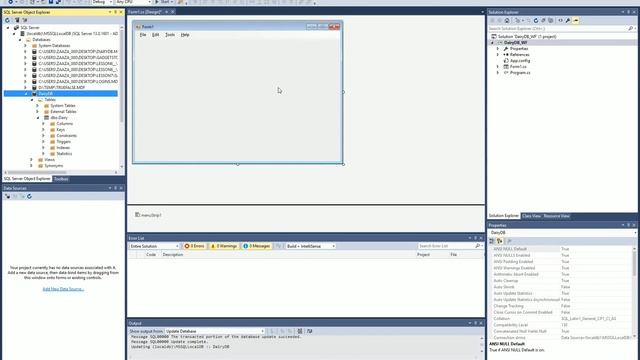Collapse the DairyDB database node
Viewport: 640px width, 360px height.
(26, 93)
